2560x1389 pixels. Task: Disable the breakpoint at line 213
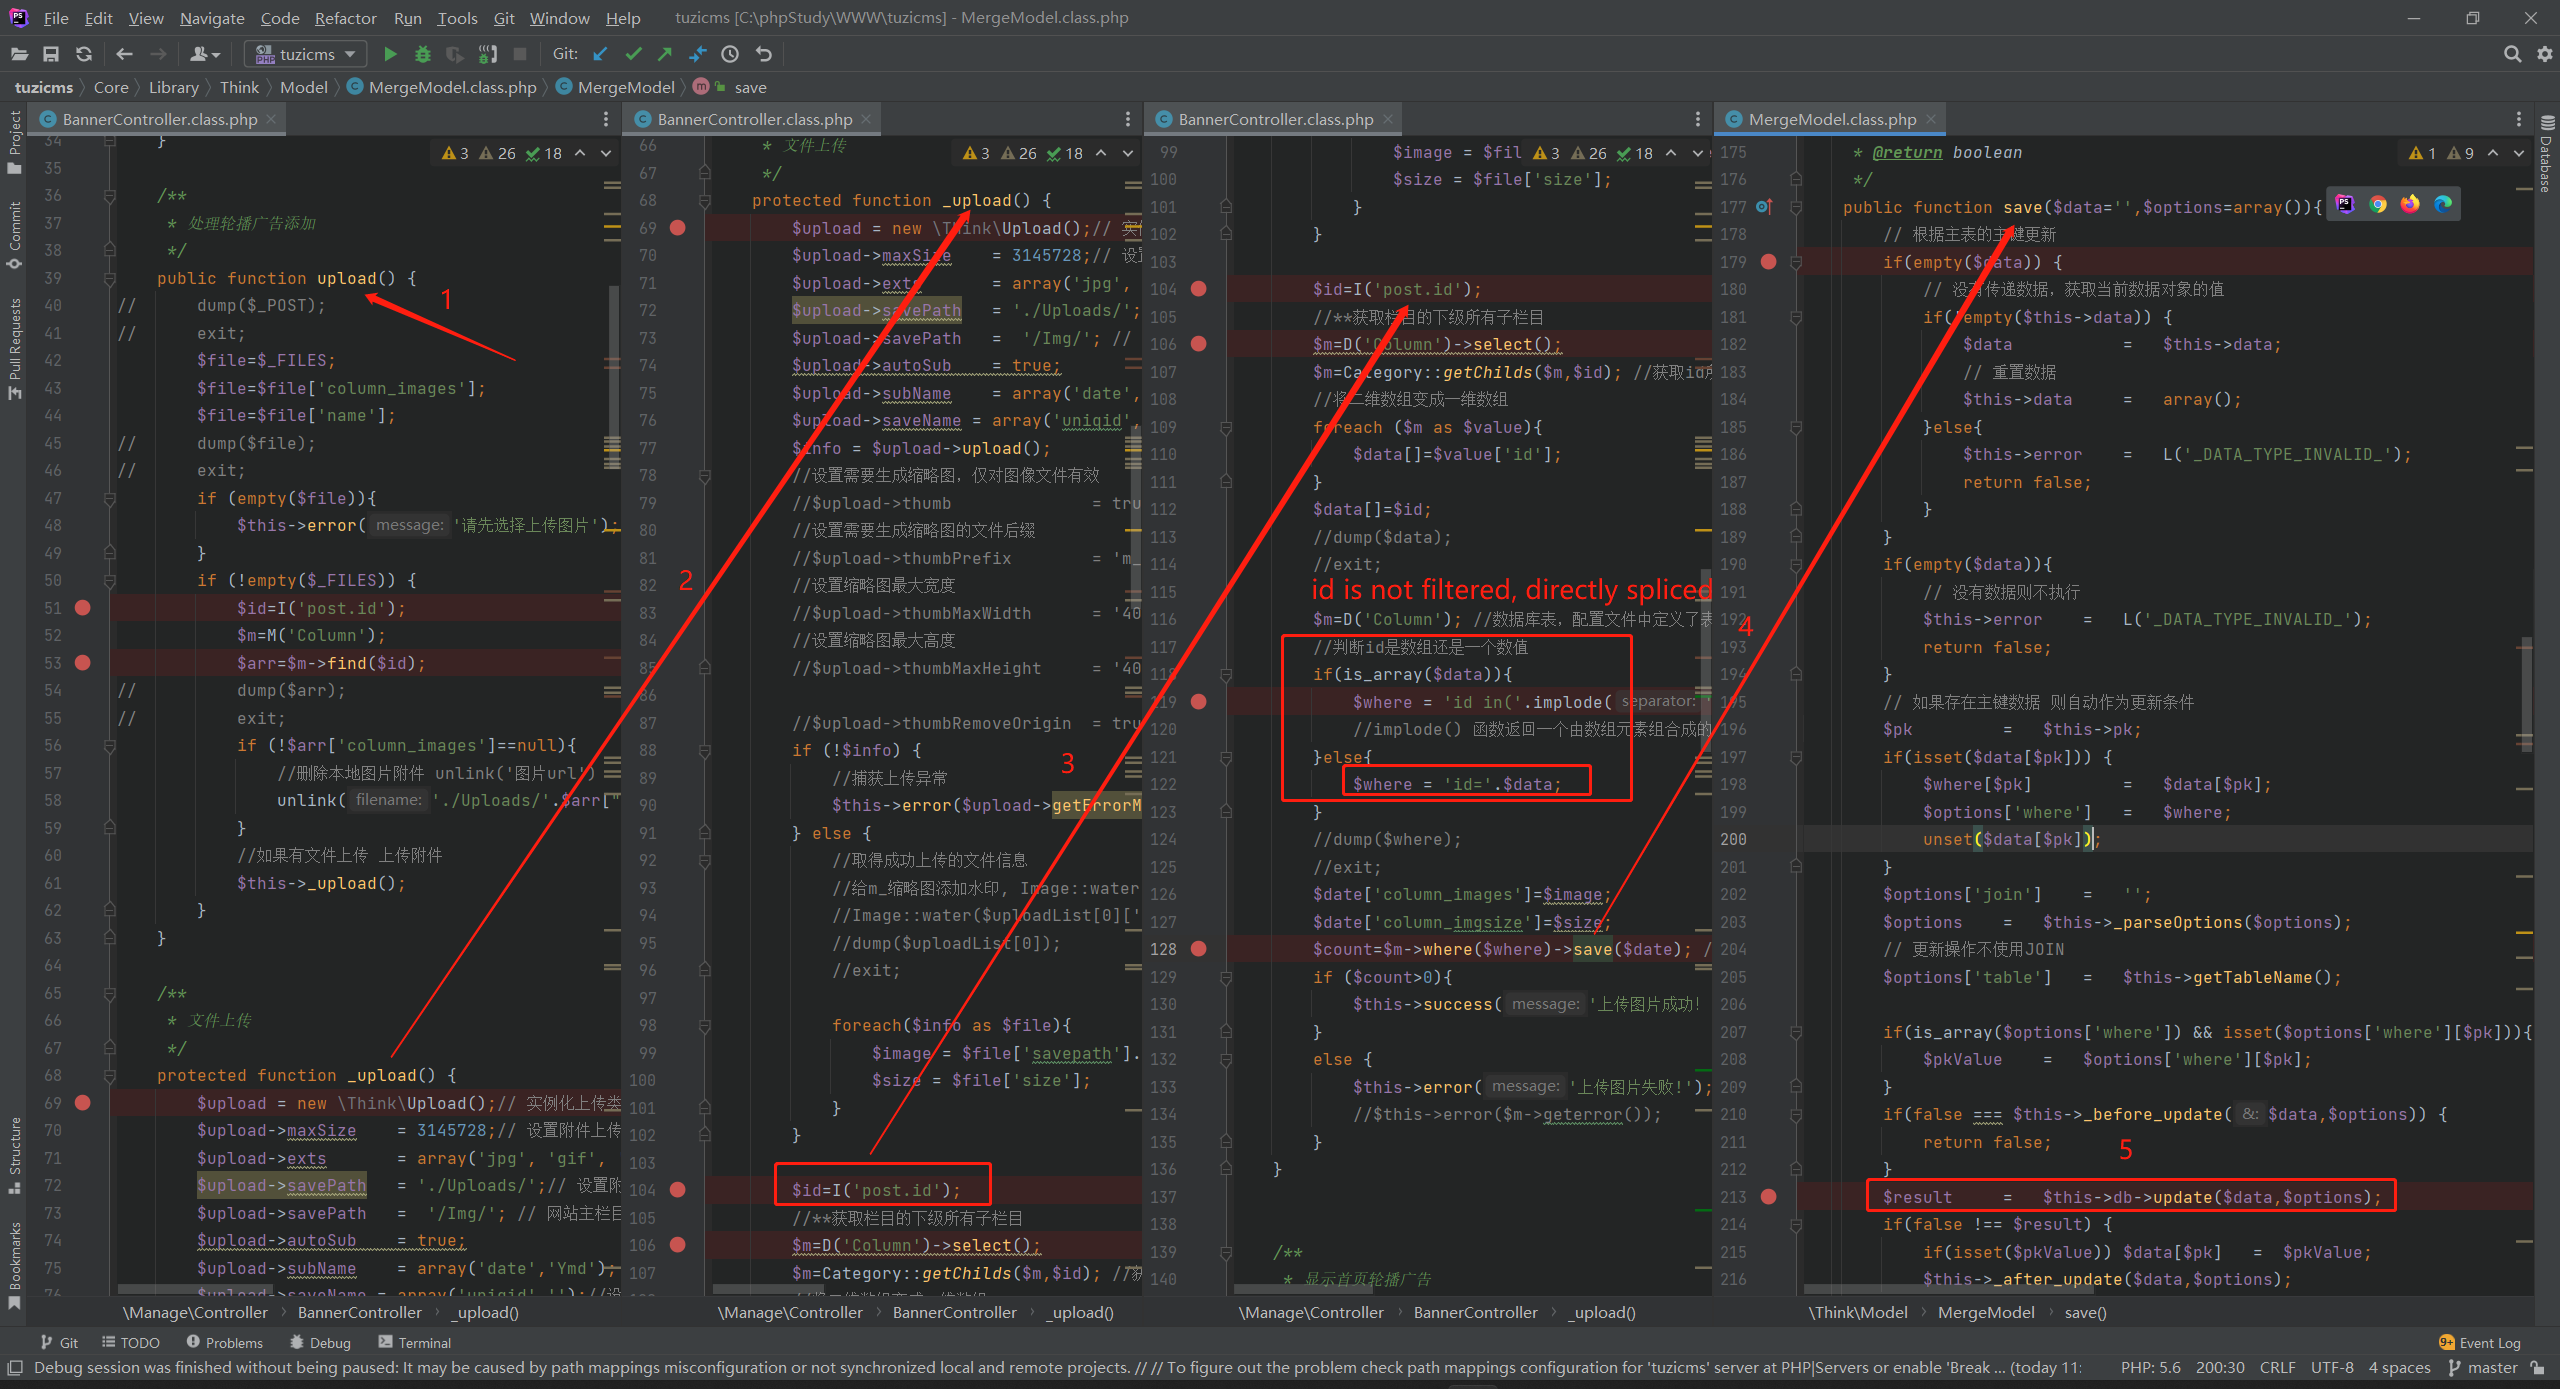point(1768,1197)
